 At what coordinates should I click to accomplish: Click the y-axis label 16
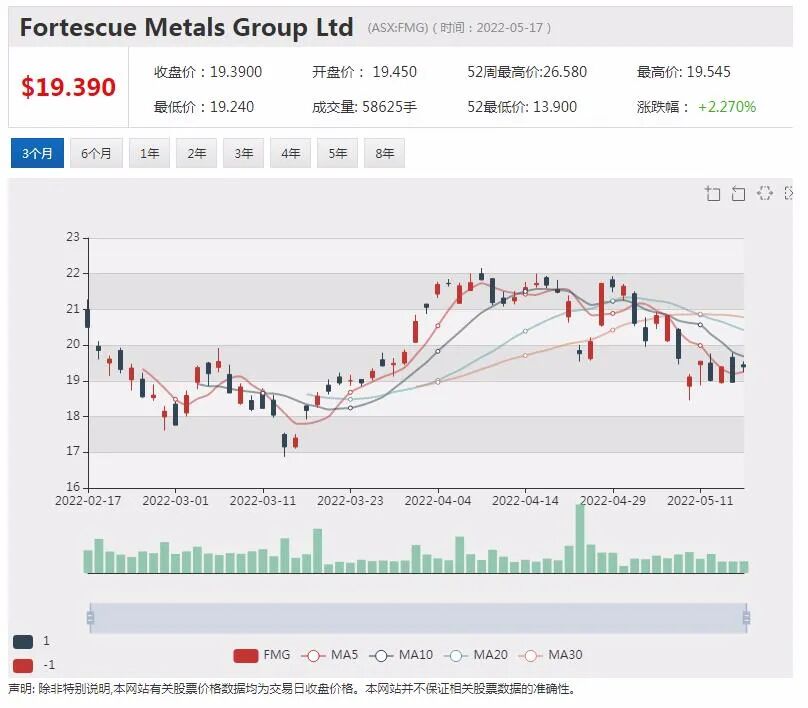click(x=73, y=486)
